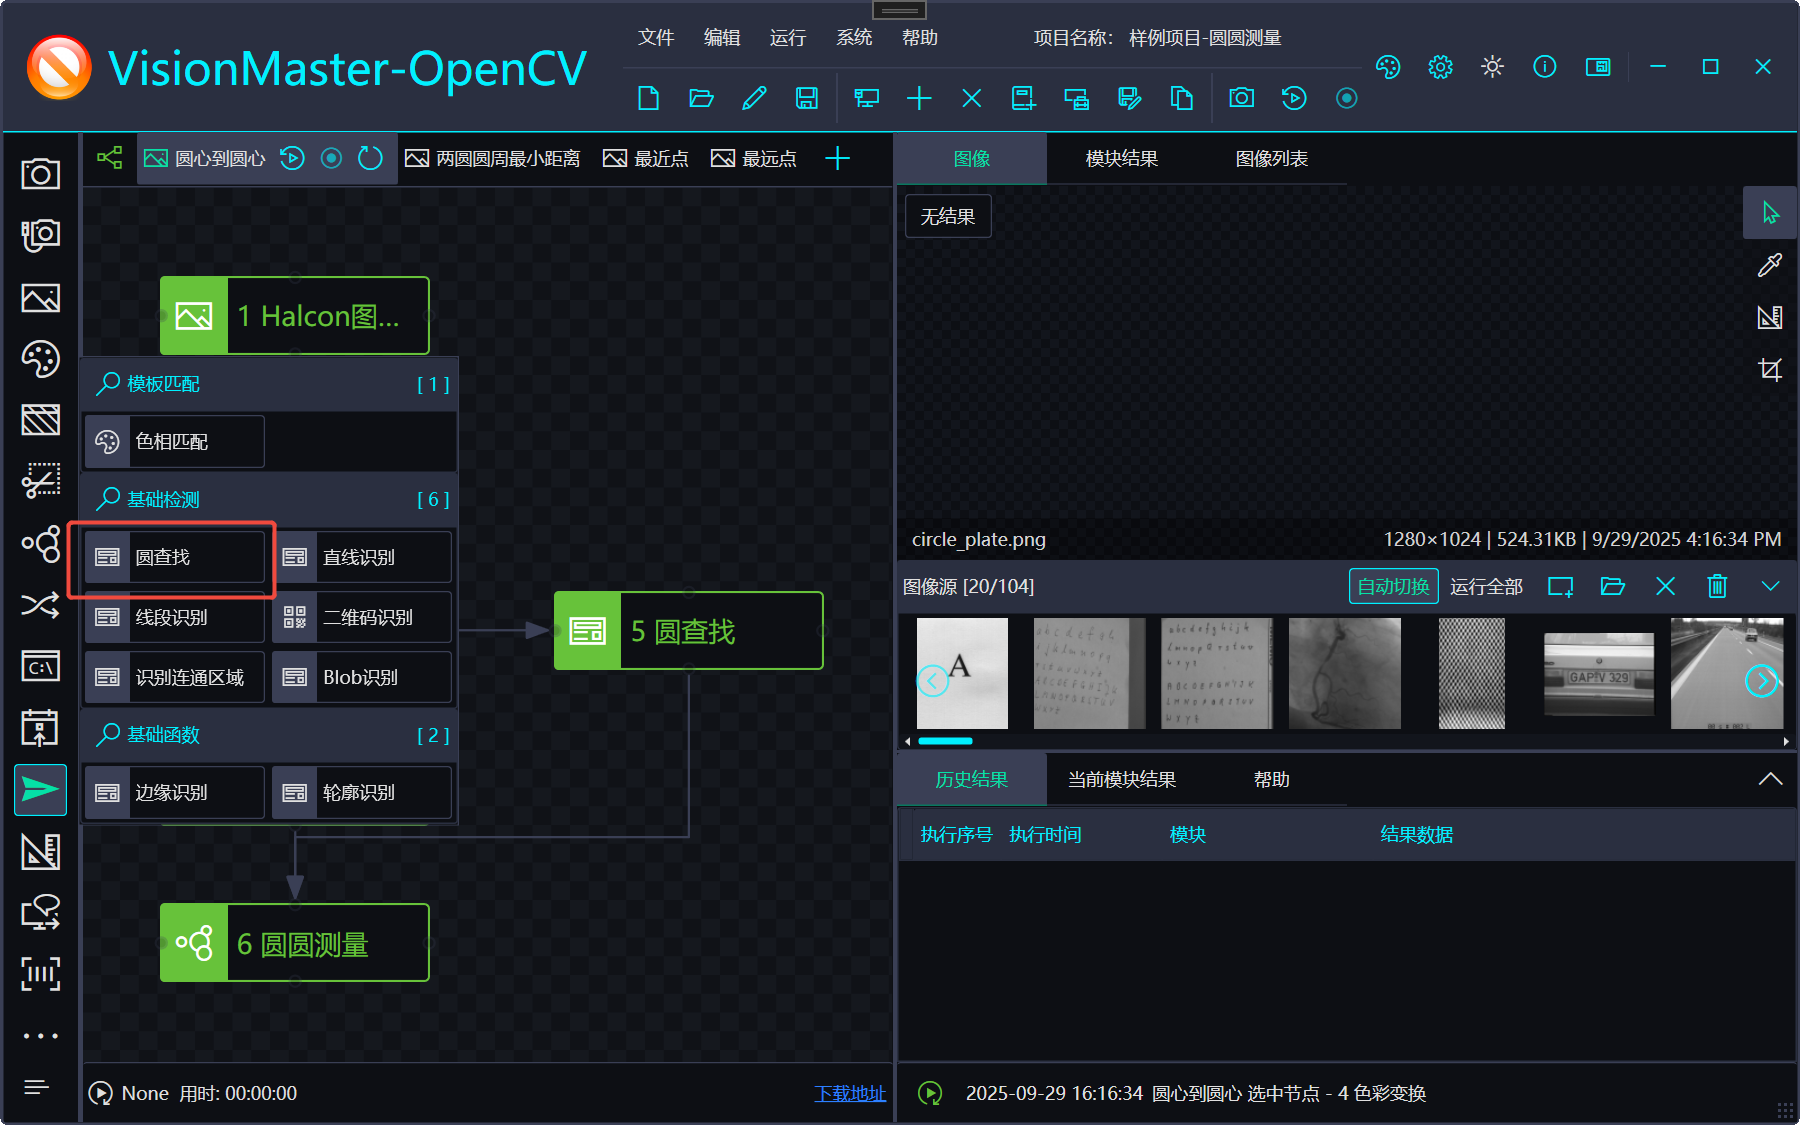Image resolution: width=1800 pixels, height=1125 pixels.
Task: Toggle the 自动切换 button
Action: point(1393,586)
